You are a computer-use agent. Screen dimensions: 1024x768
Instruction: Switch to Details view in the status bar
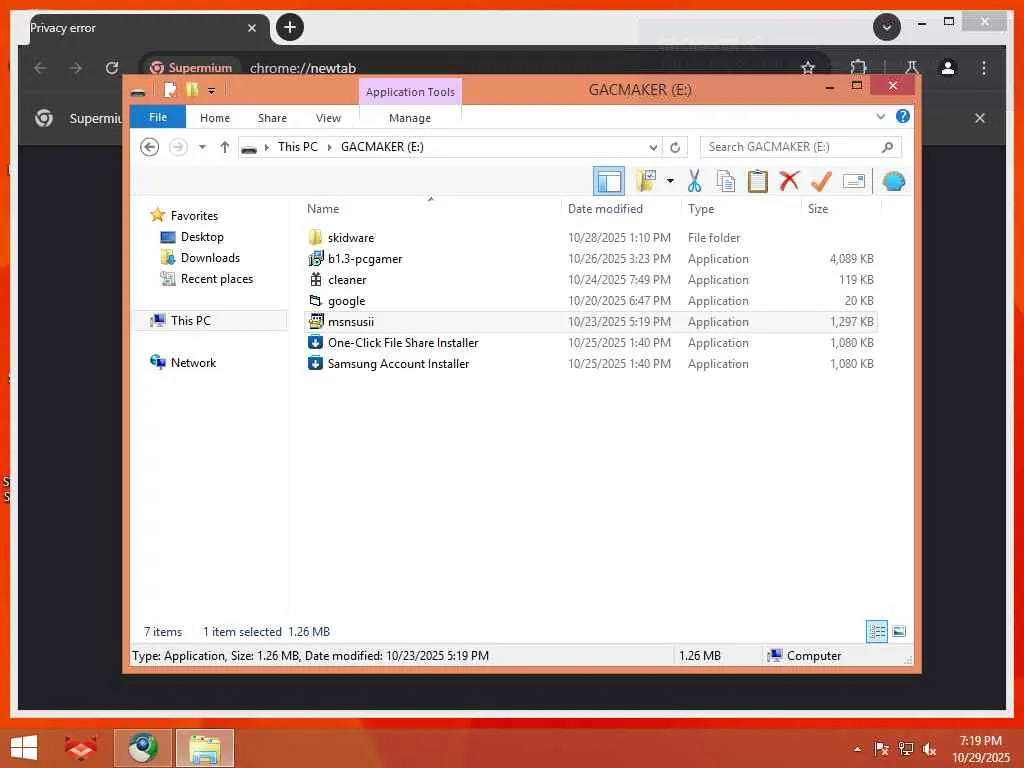click(x=876, y=632)
